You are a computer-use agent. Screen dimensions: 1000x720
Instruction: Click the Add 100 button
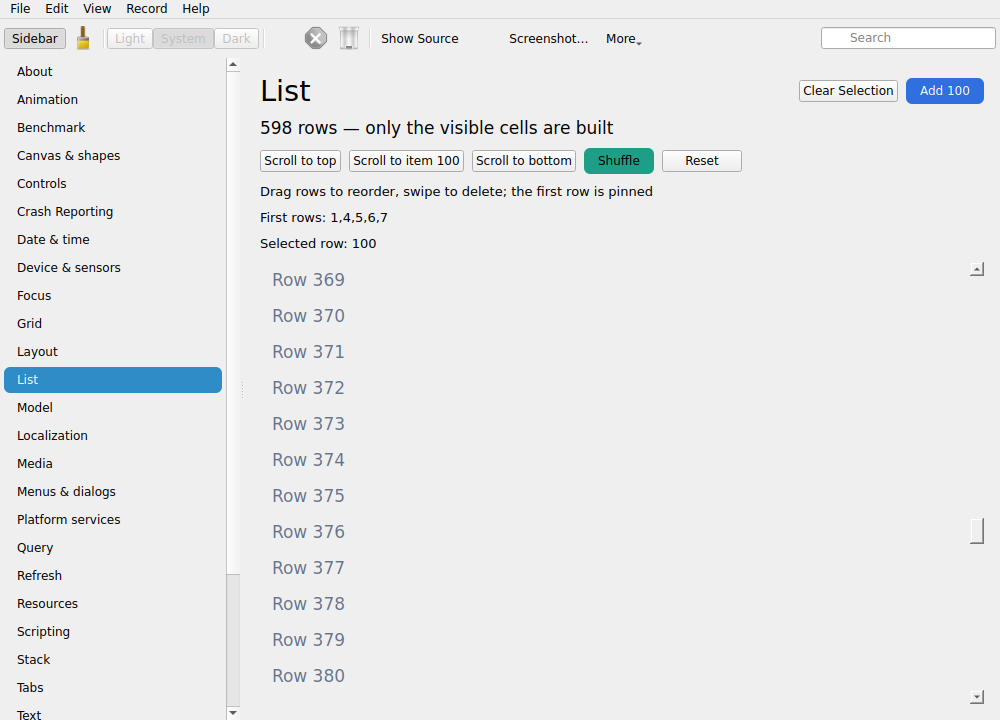click(x=945, y=91)
